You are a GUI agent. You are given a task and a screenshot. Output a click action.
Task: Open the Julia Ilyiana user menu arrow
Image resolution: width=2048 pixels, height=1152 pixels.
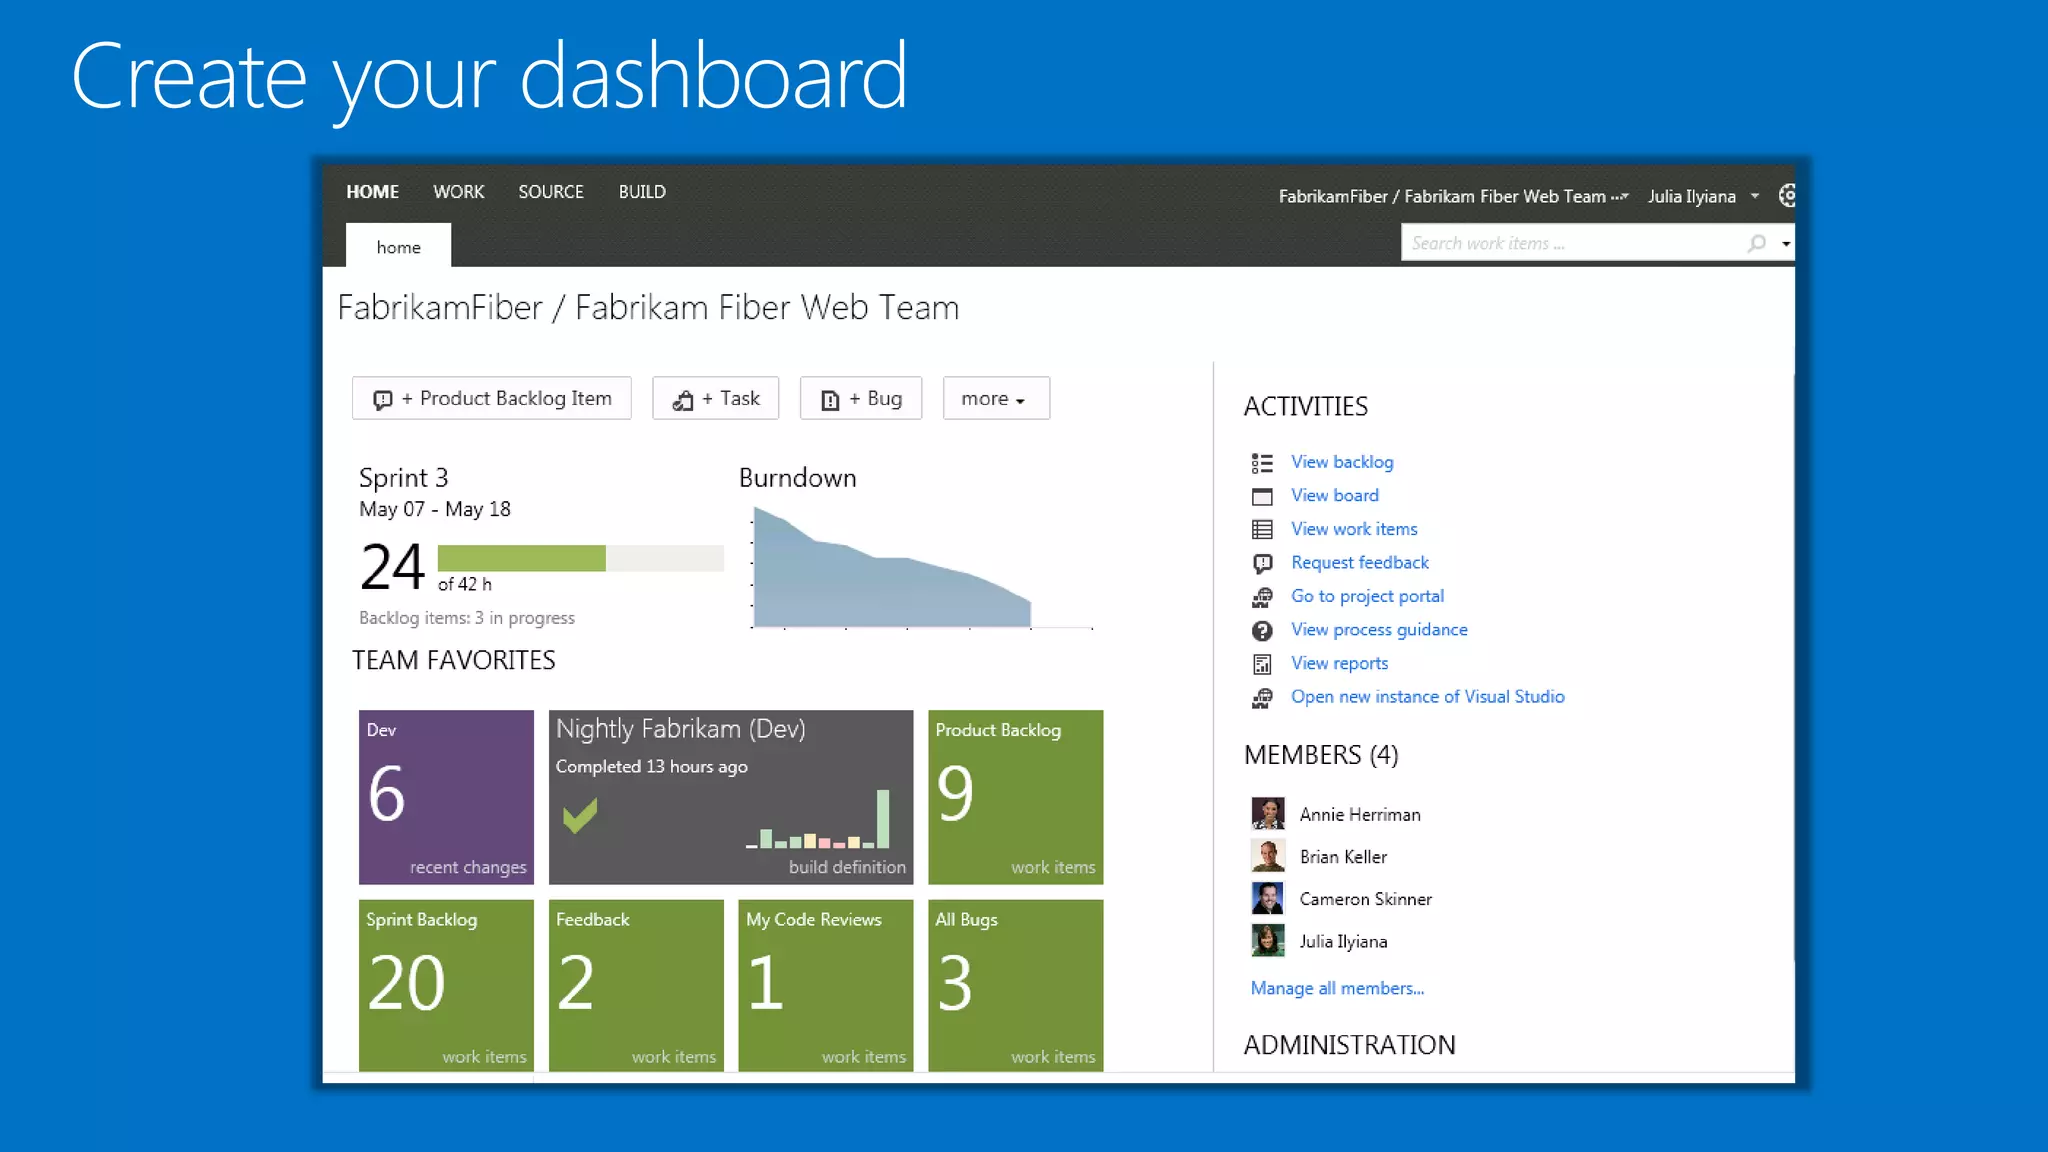tap(1755, 197)
